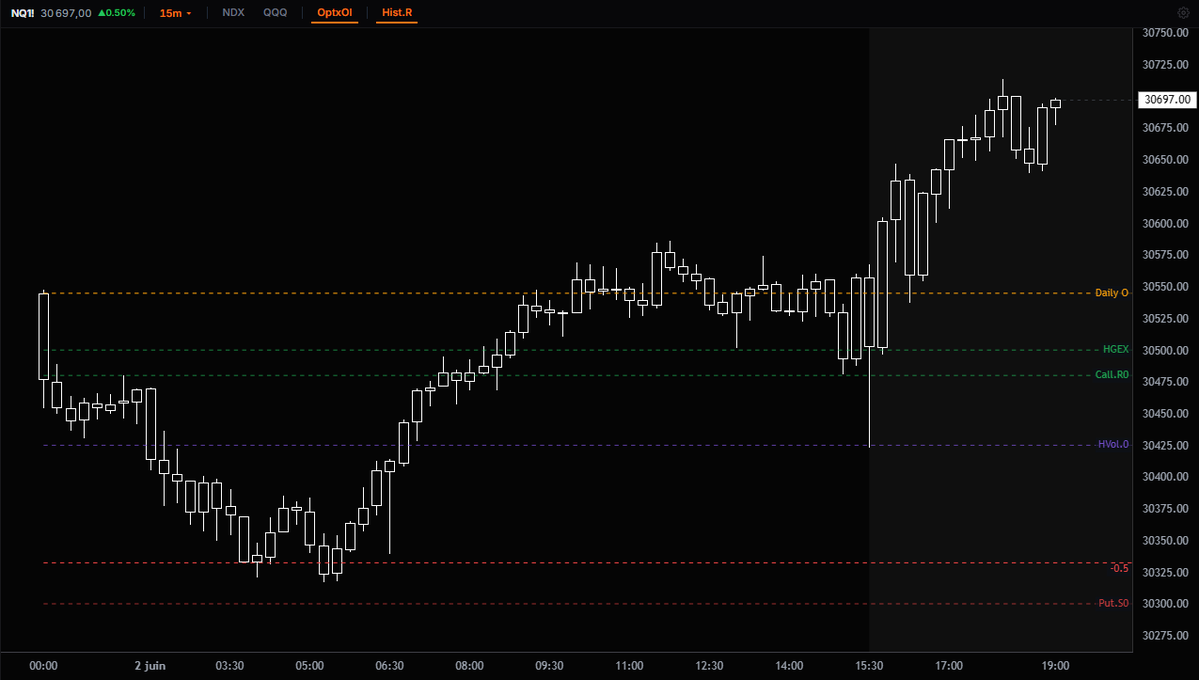
Task: Switch to the QQQ symbol tab
Action: pos(275,13)
